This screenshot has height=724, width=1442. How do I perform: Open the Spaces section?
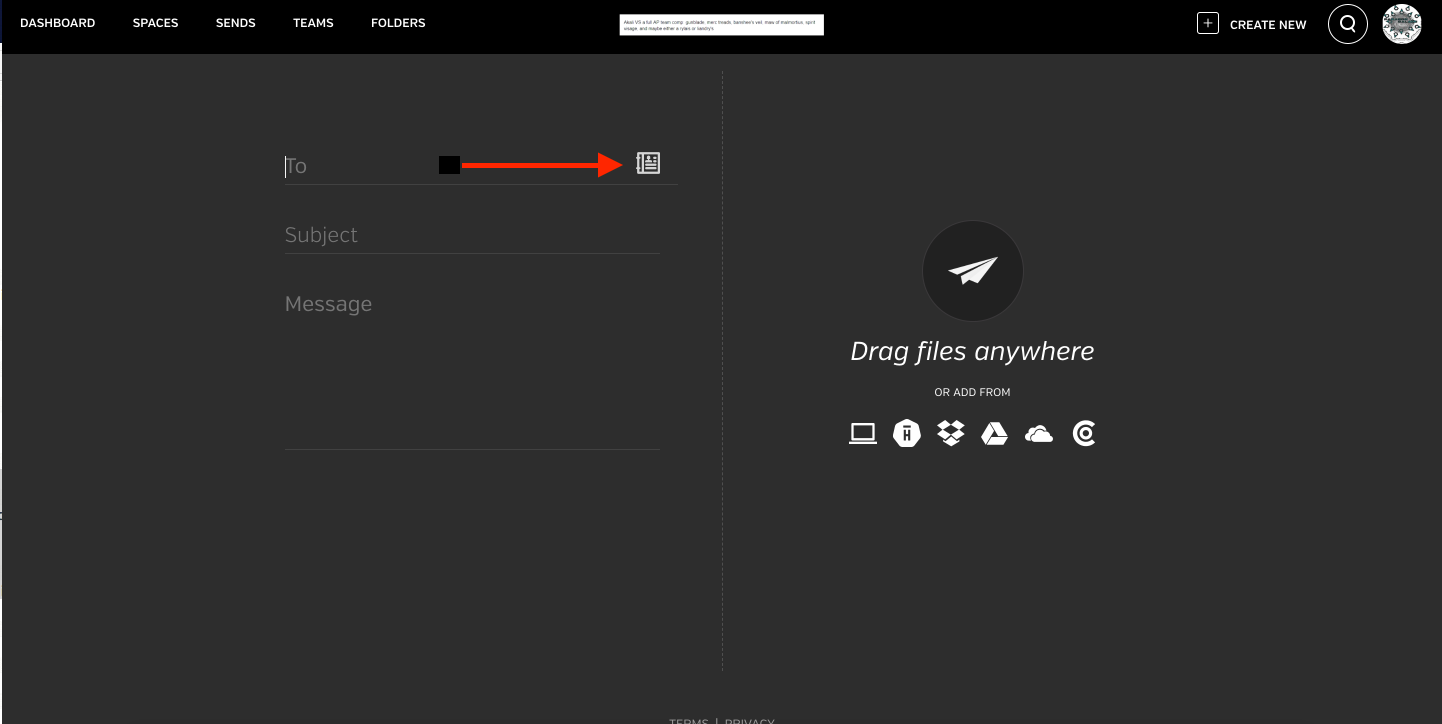[x=155, y=22]
